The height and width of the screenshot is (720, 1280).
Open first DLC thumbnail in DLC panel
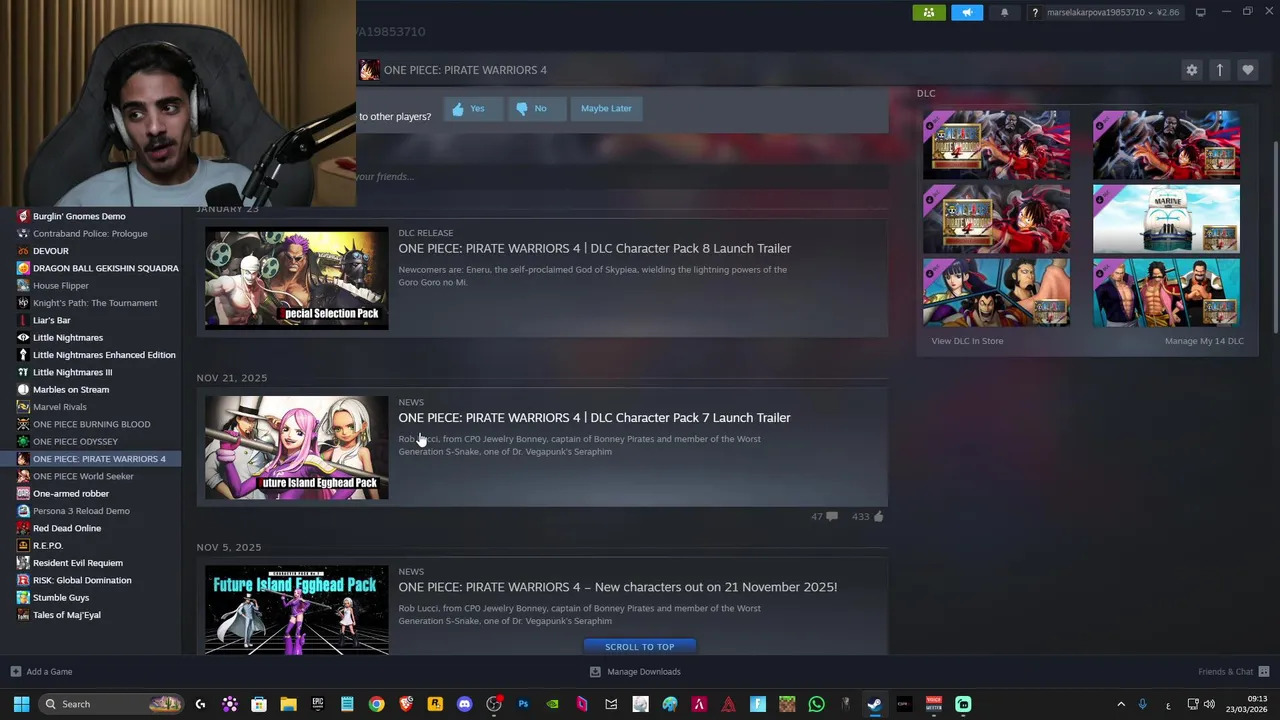pos(996,145)
